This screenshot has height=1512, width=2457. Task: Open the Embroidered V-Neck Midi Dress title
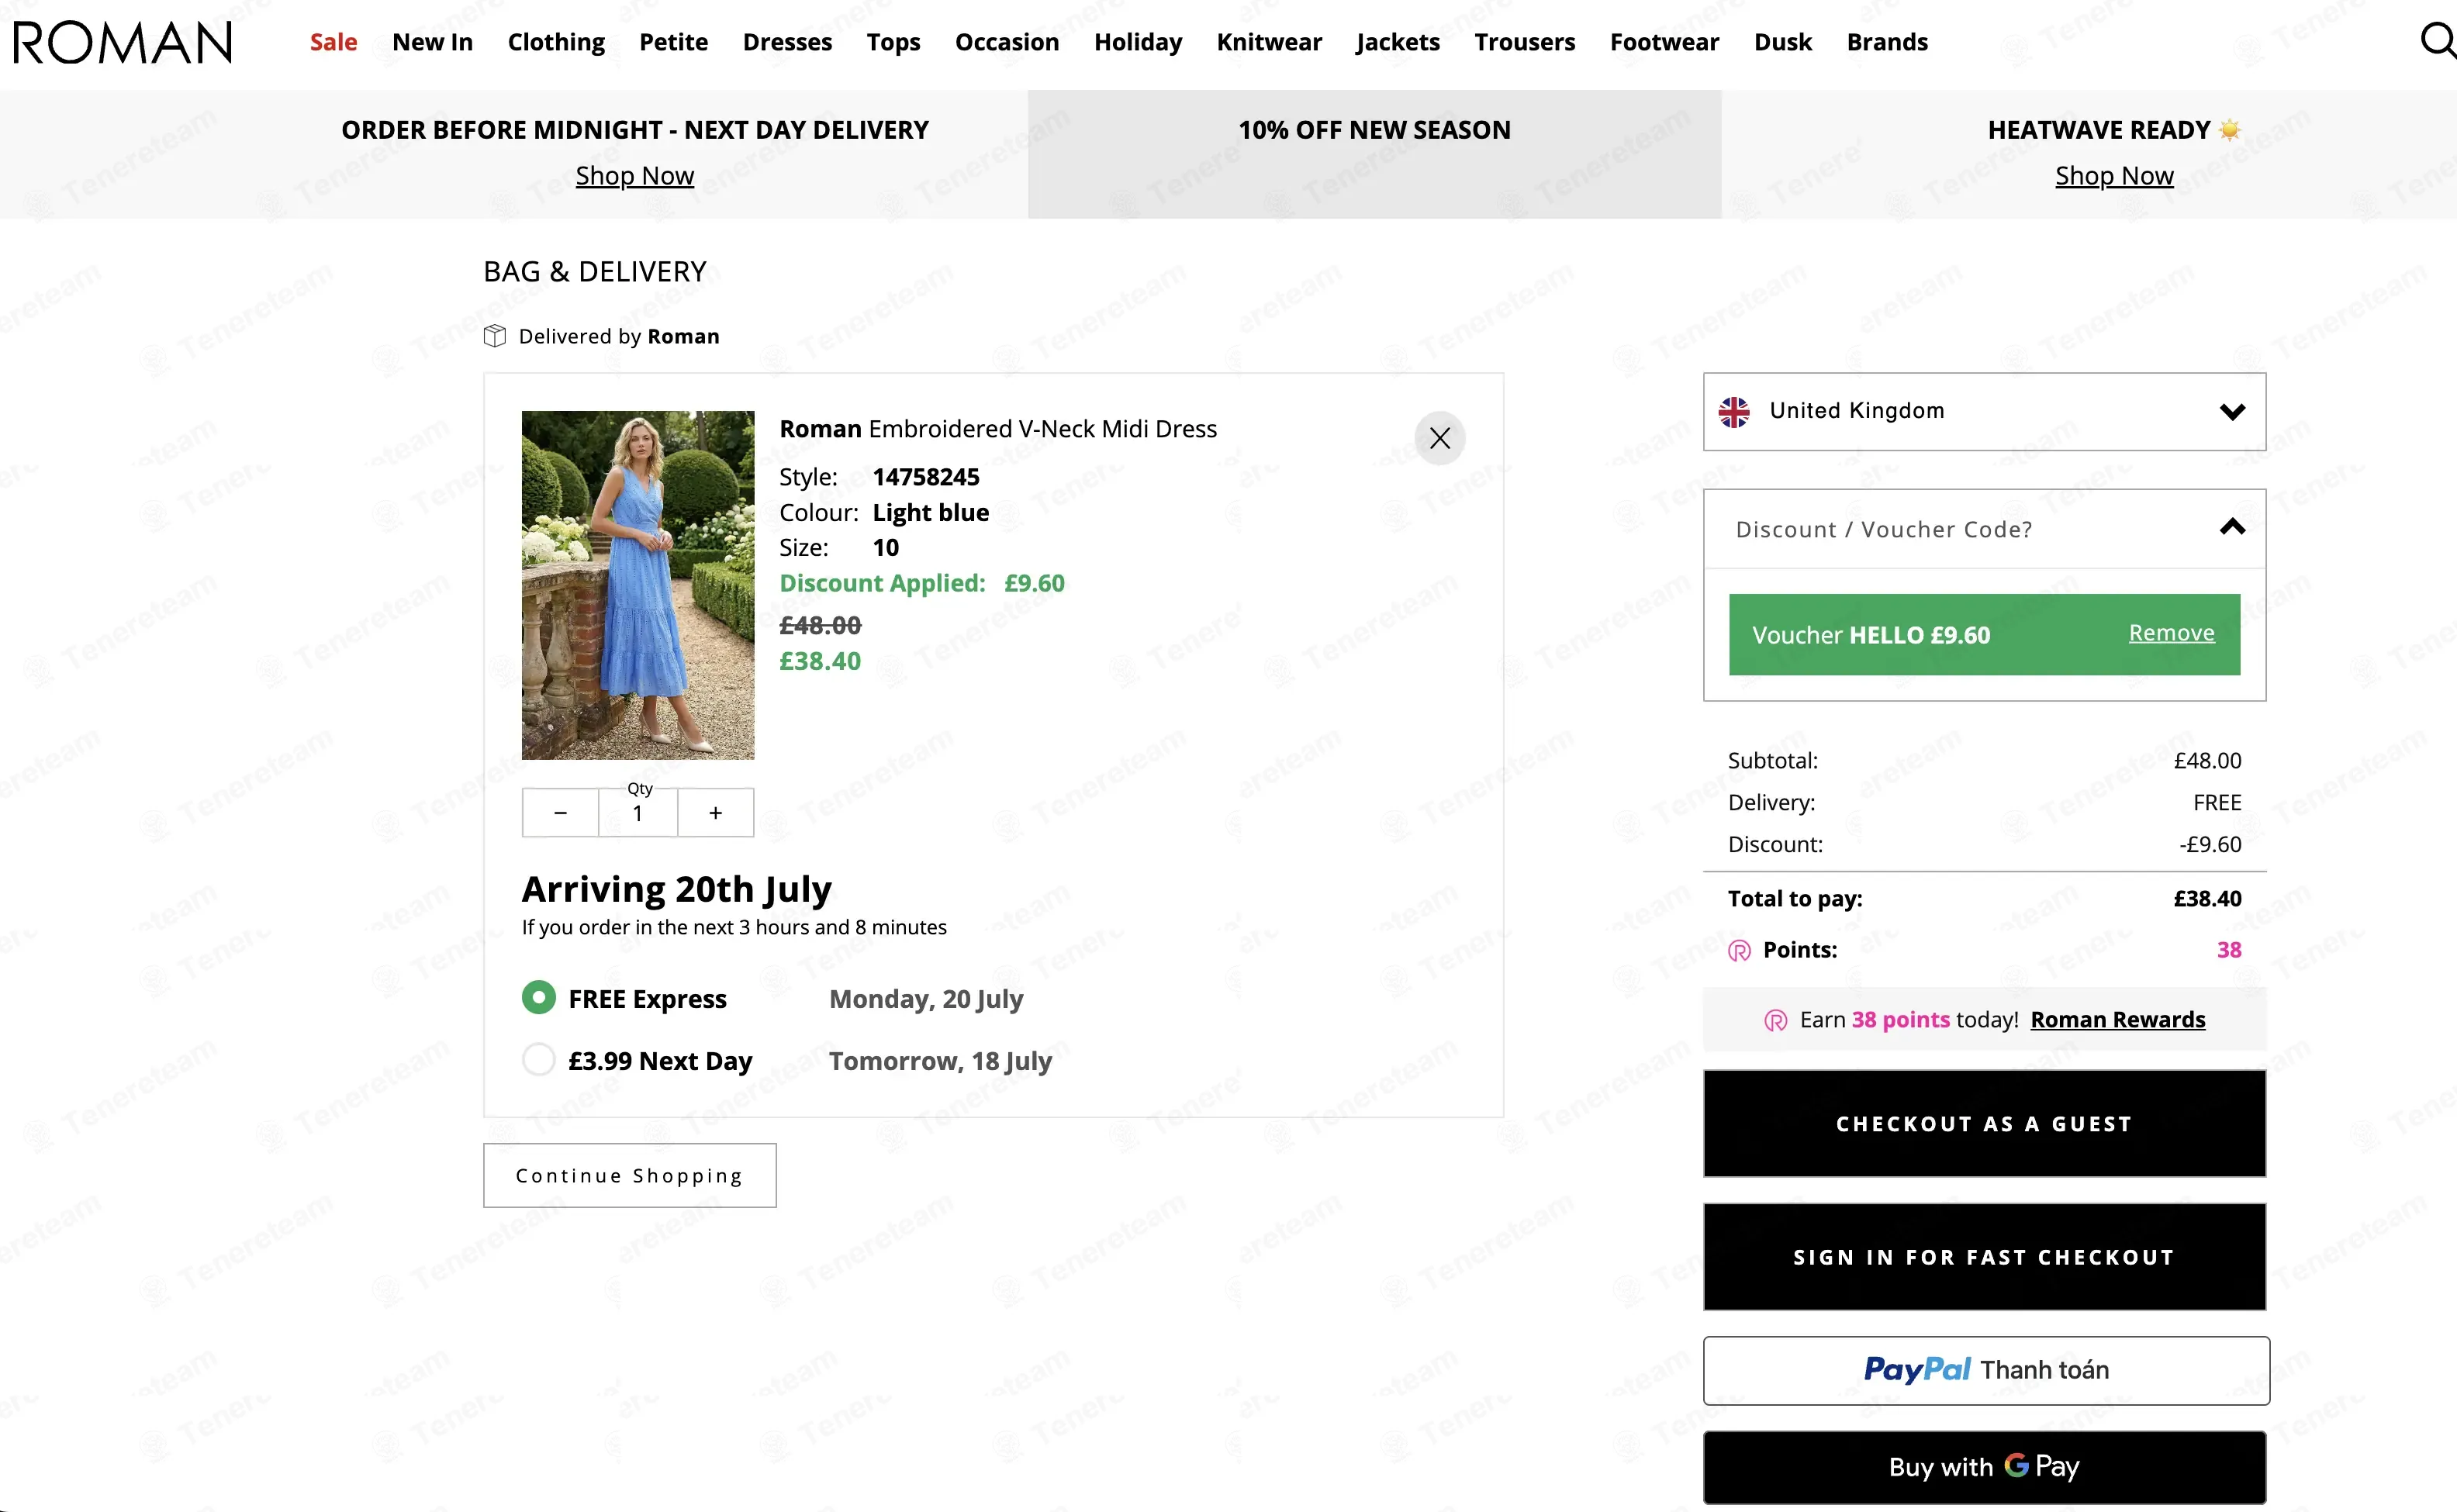tap(998, 429)
